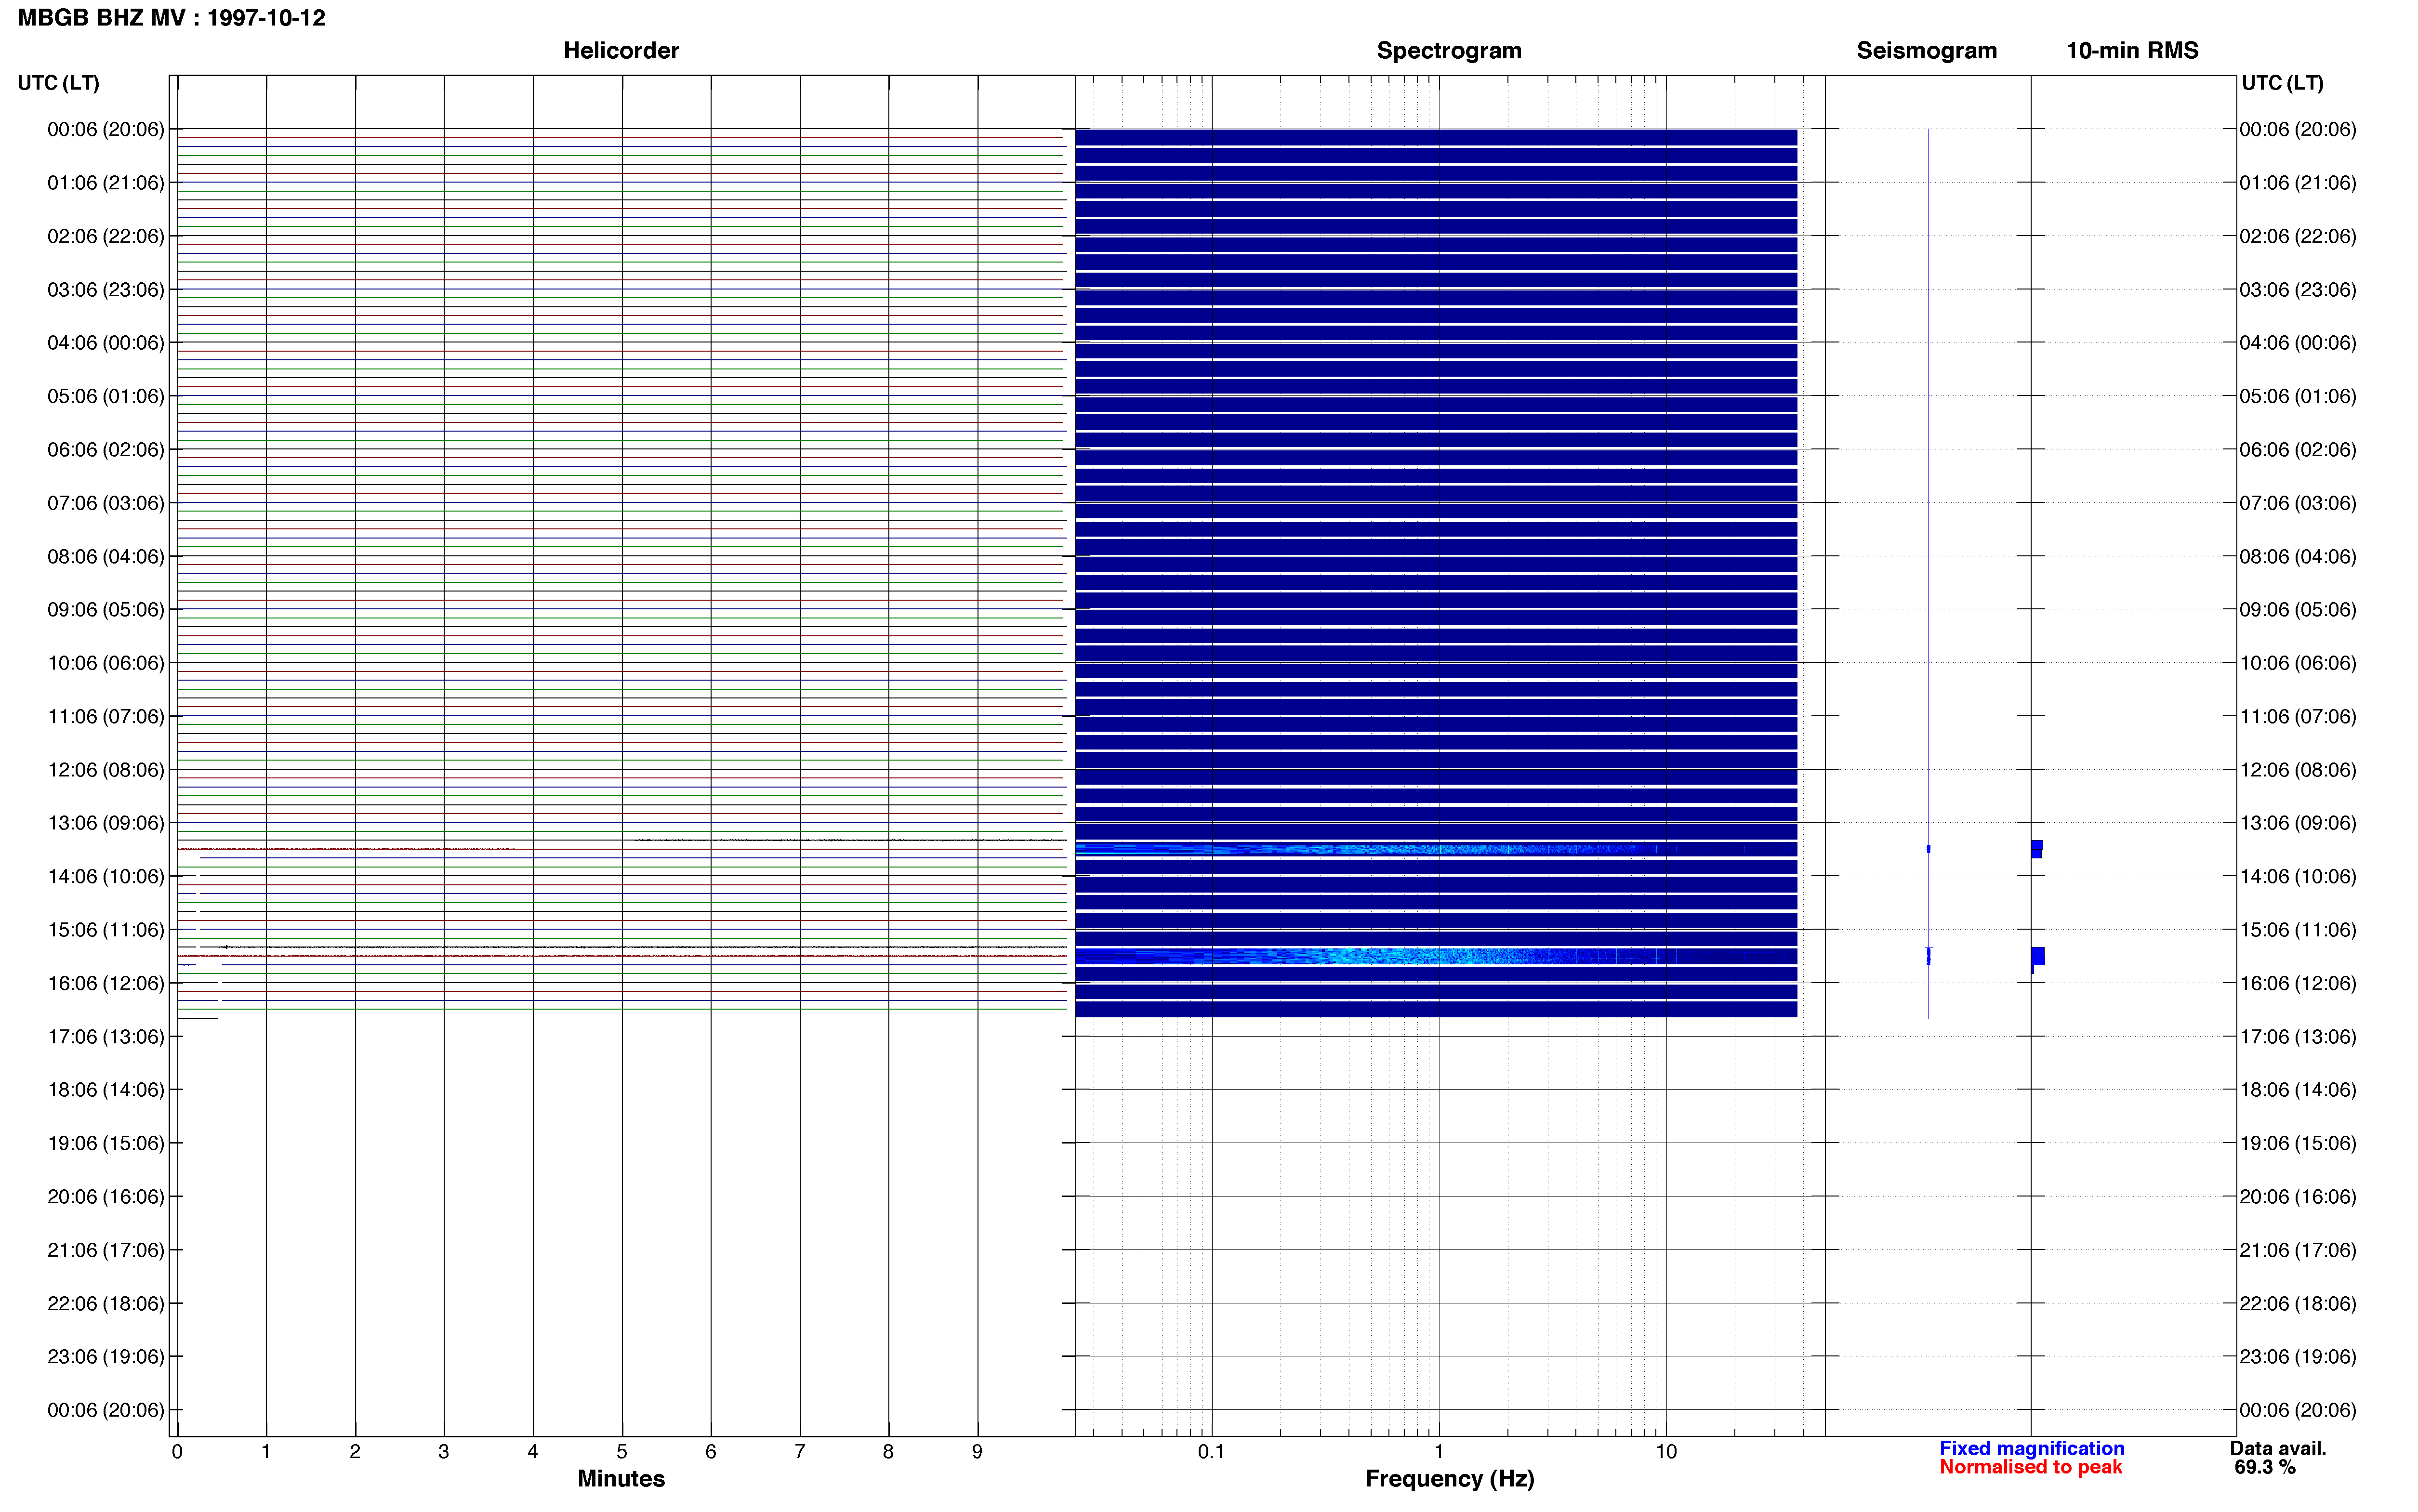This screenshot has width=2418, height=1512.
Task: Click the right 14:06 (10:06) time label
Action: tap(2297, 876)
